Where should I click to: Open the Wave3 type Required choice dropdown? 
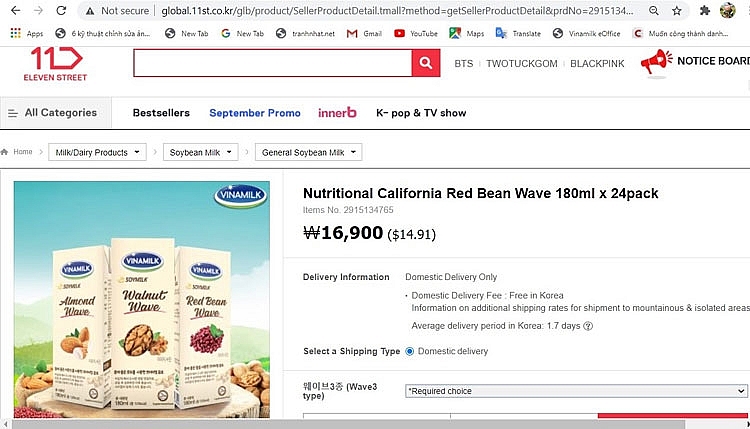(x=576, y=391)
